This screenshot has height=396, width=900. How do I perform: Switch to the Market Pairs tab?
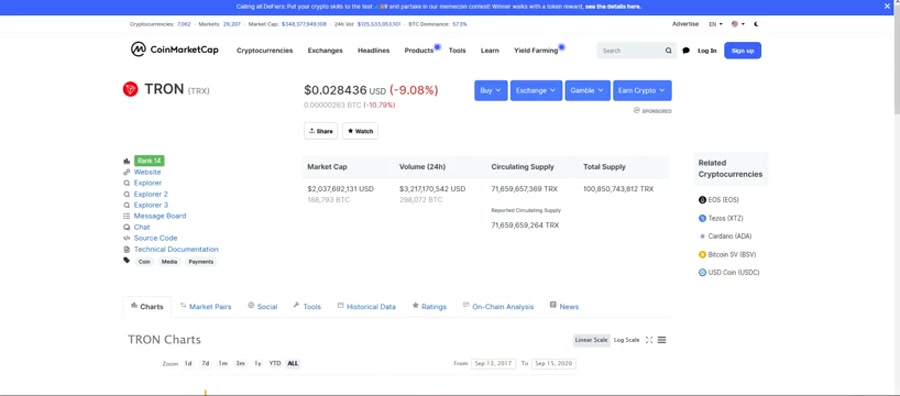point(205,306)
